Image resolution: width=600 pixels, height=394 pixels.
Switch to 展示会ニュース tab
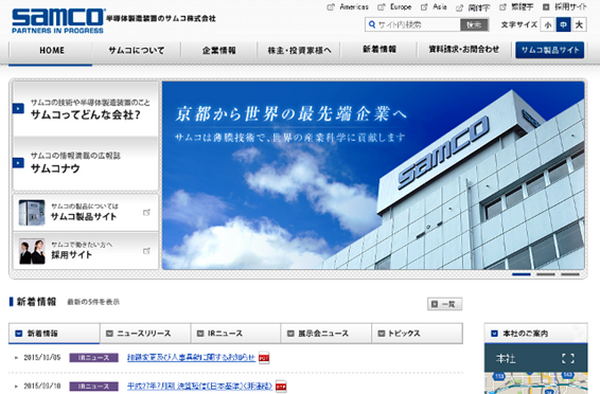(x=326, y=334)
